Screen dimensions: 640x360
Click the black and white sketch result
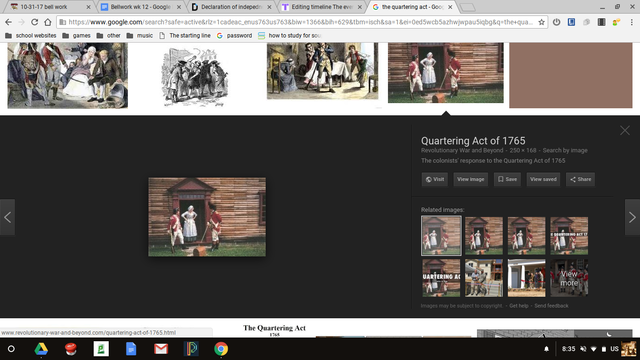(195, 77)
